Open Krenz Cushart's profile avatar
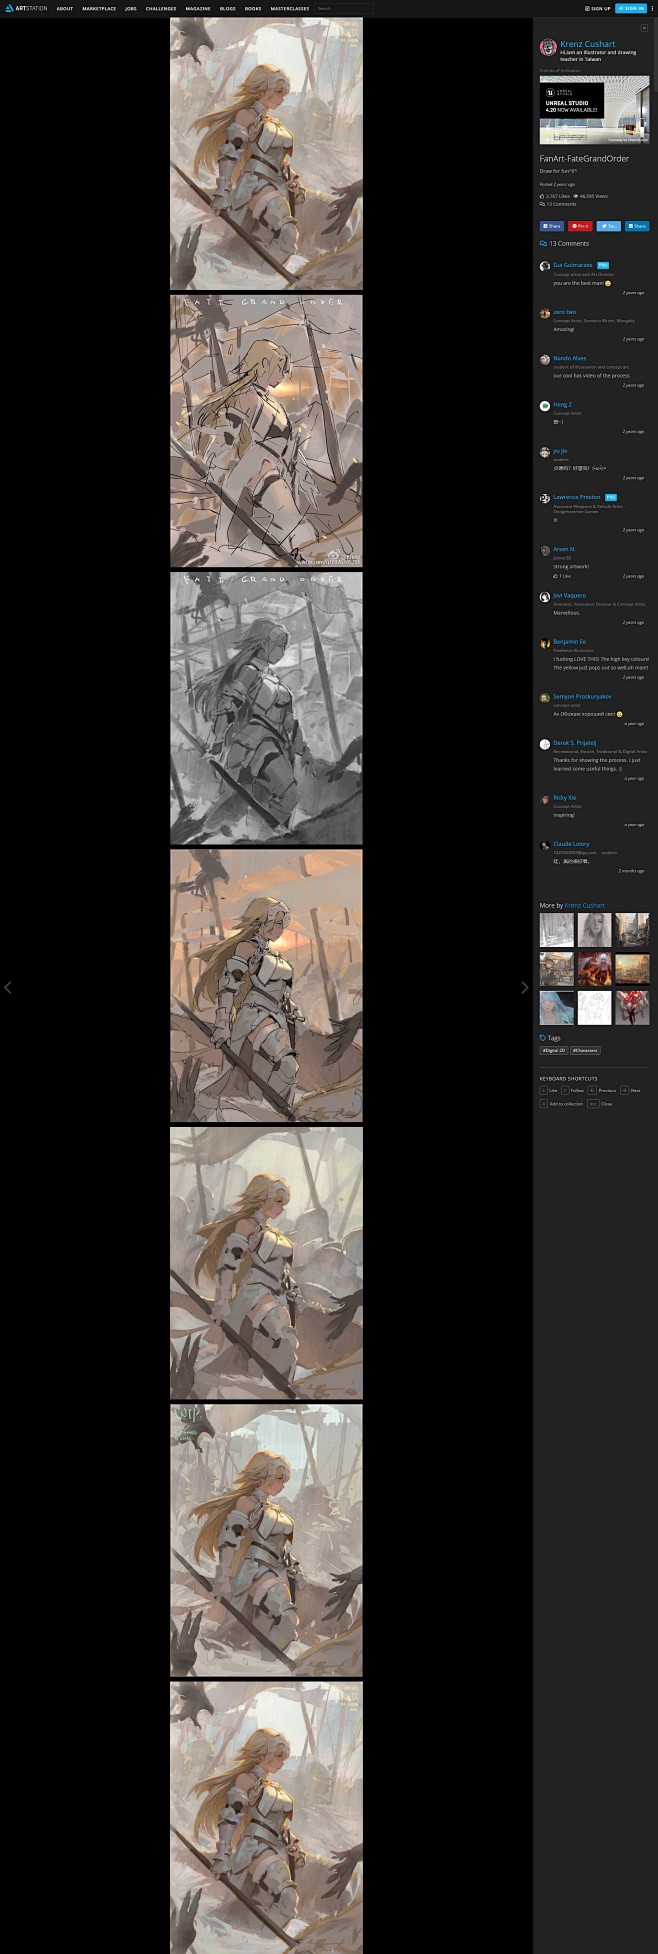 pyautogui.click(x=548, y=47)
